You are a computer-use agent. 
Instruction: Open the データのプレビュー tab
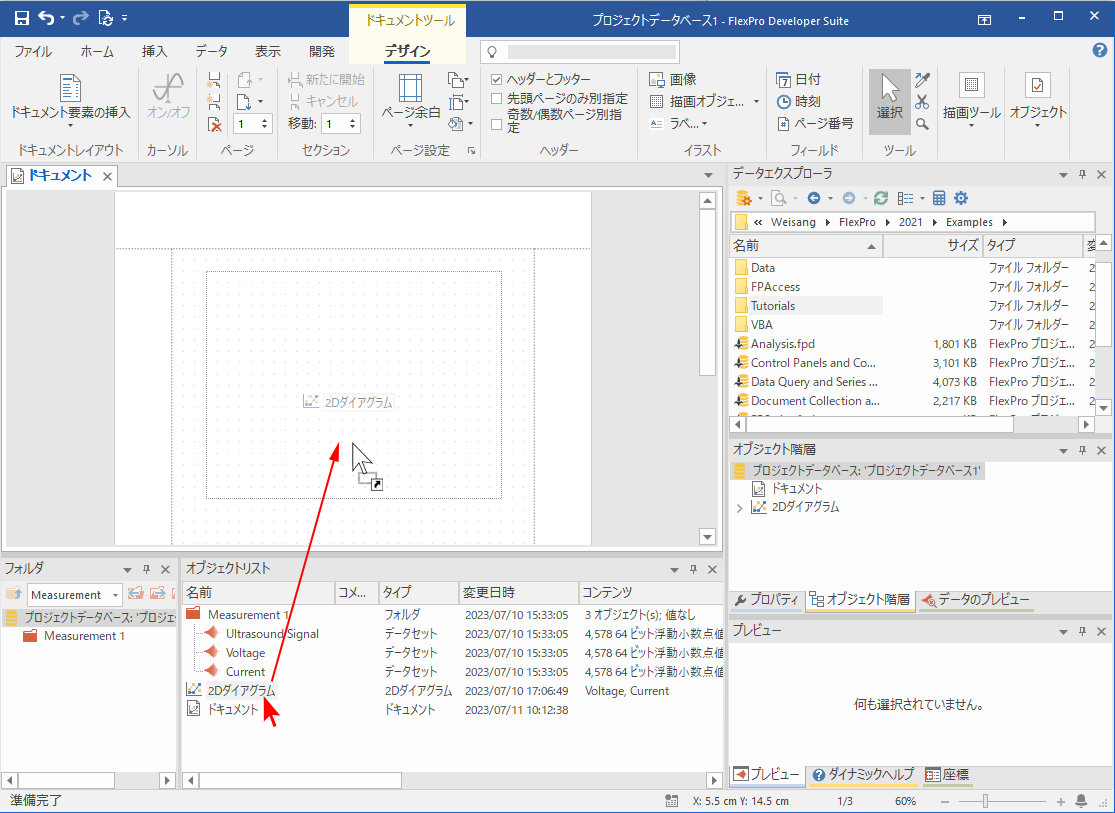tap(974, 600)
